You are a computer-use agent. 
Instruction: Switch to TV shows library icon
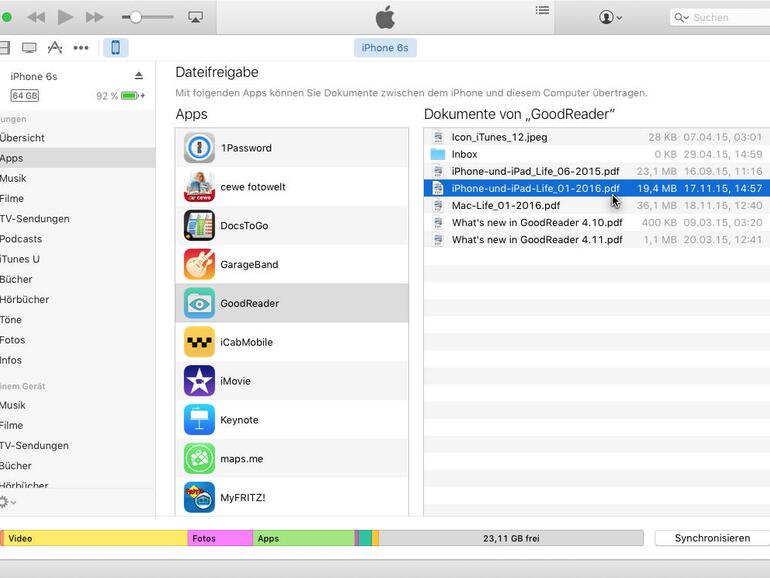(x=29, y=48)
